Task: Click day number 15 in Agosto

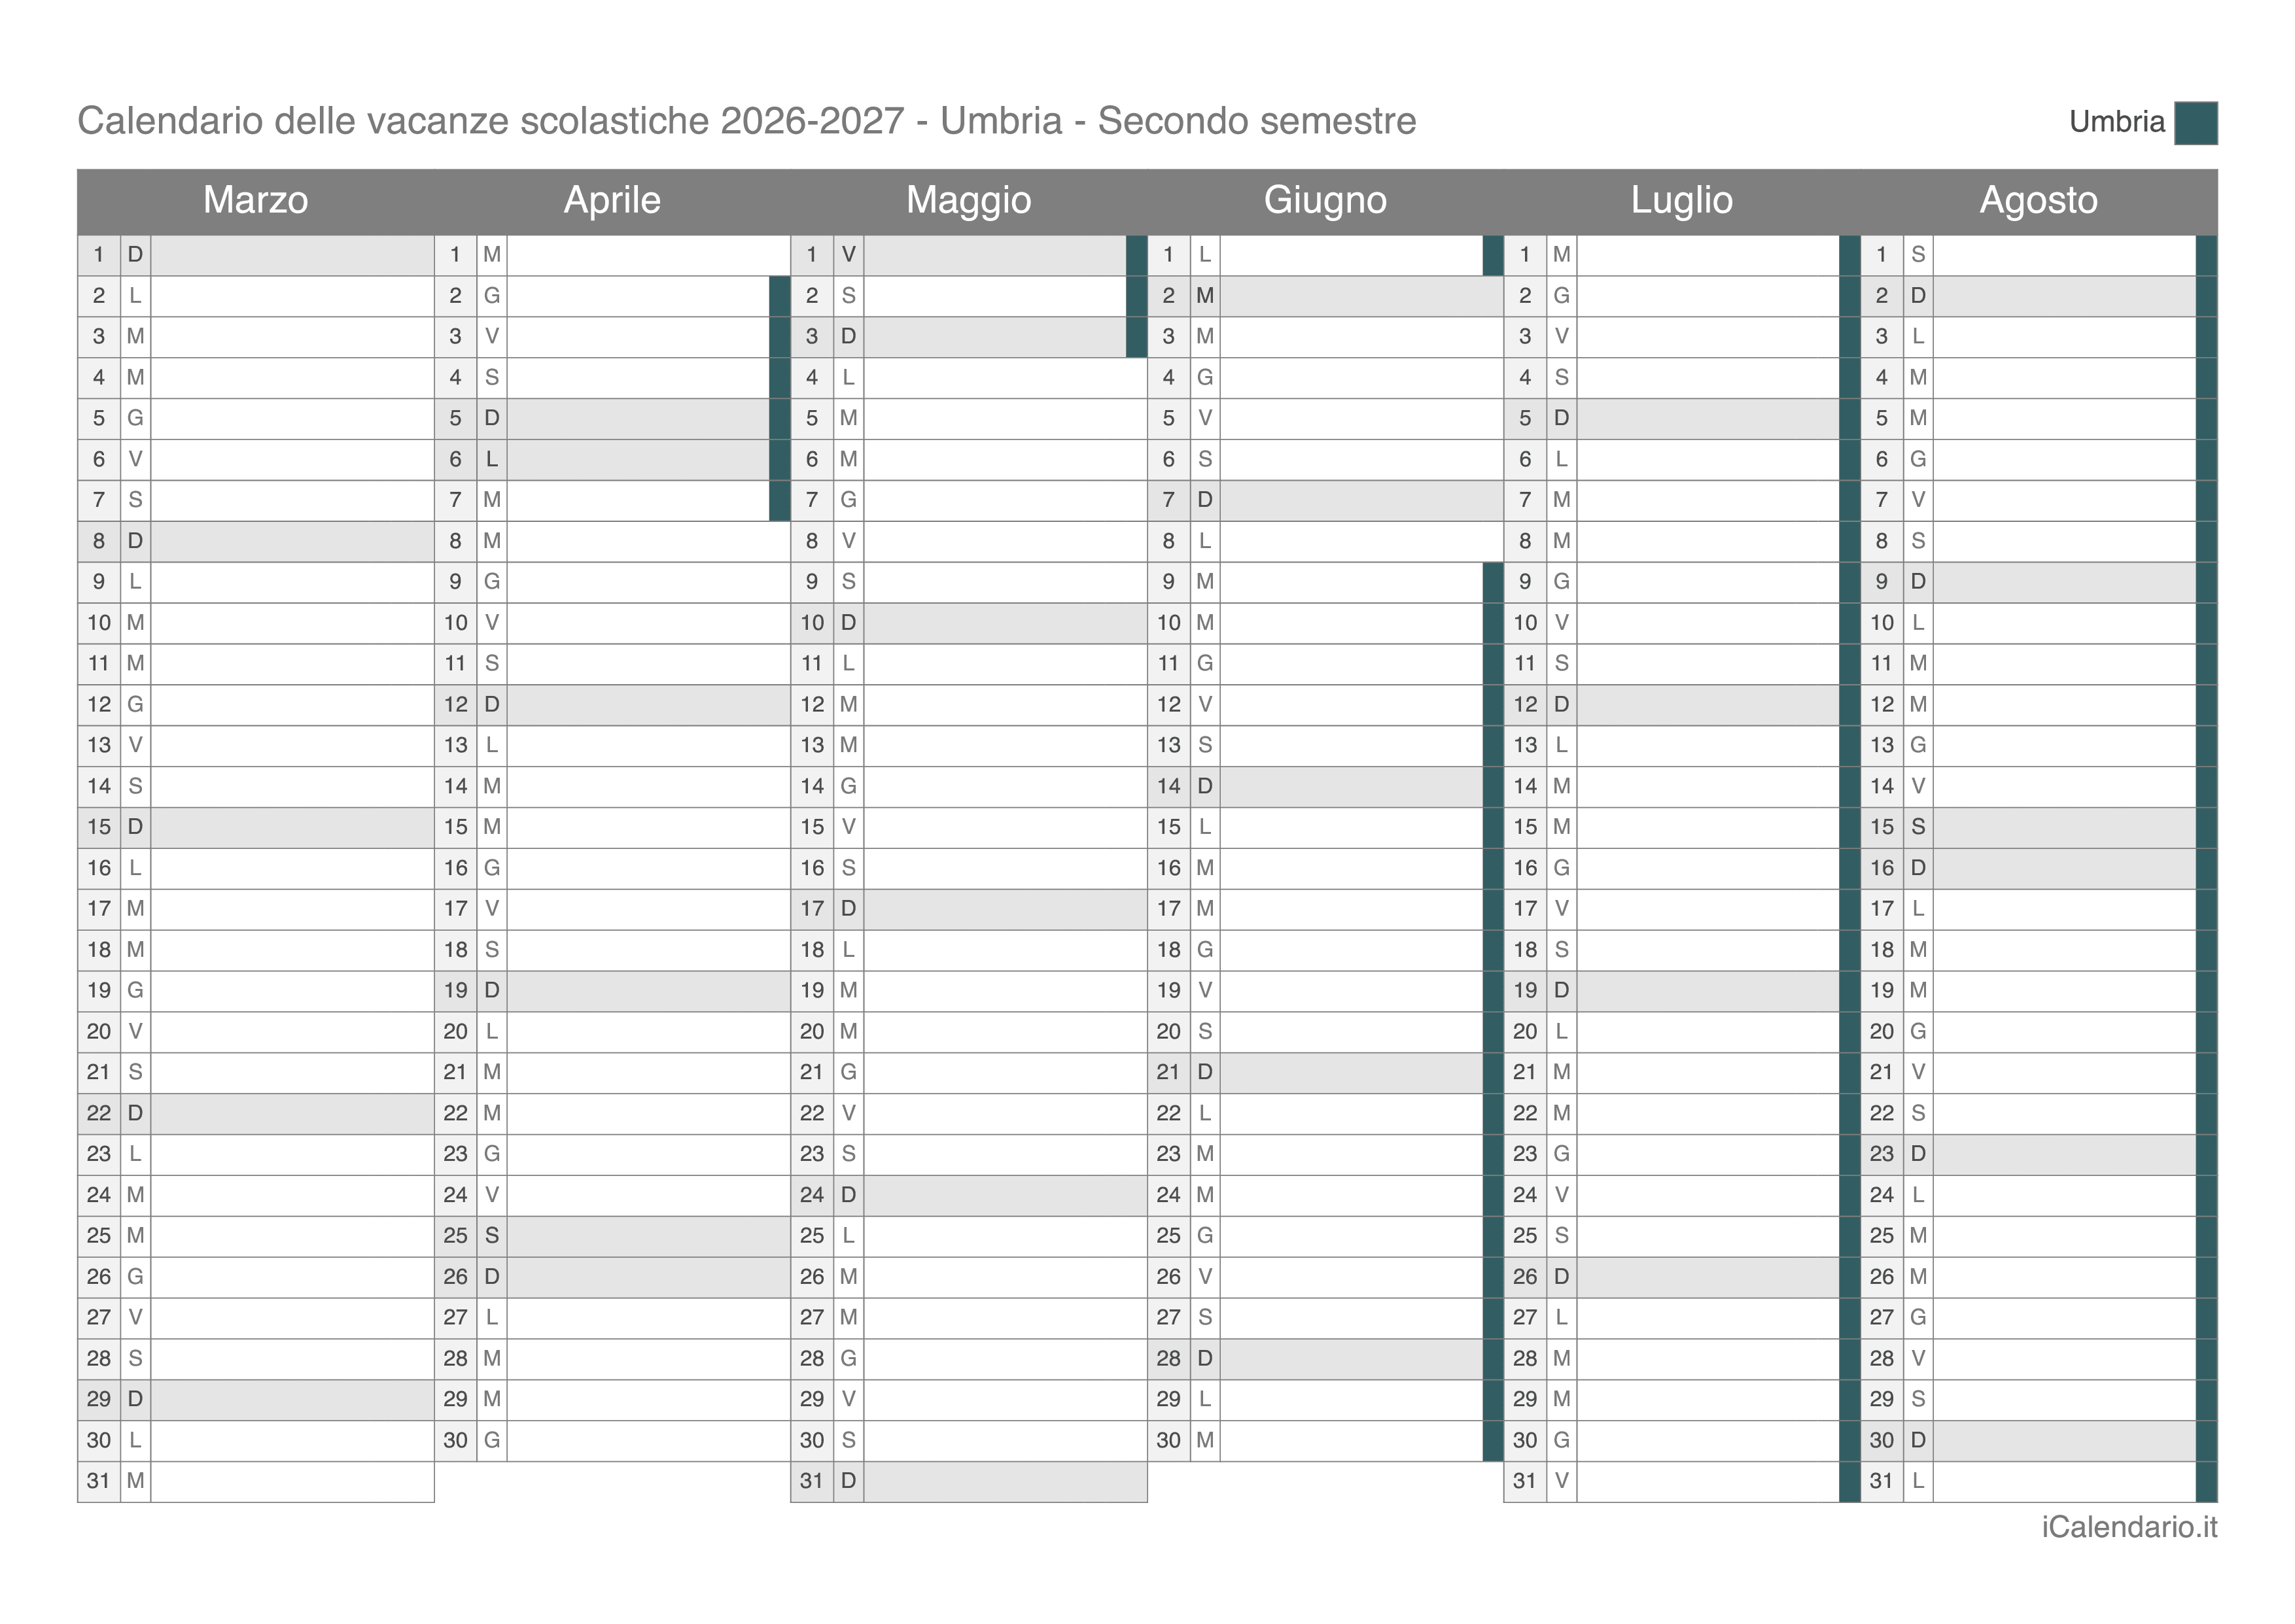Action: click(1882, 827)
